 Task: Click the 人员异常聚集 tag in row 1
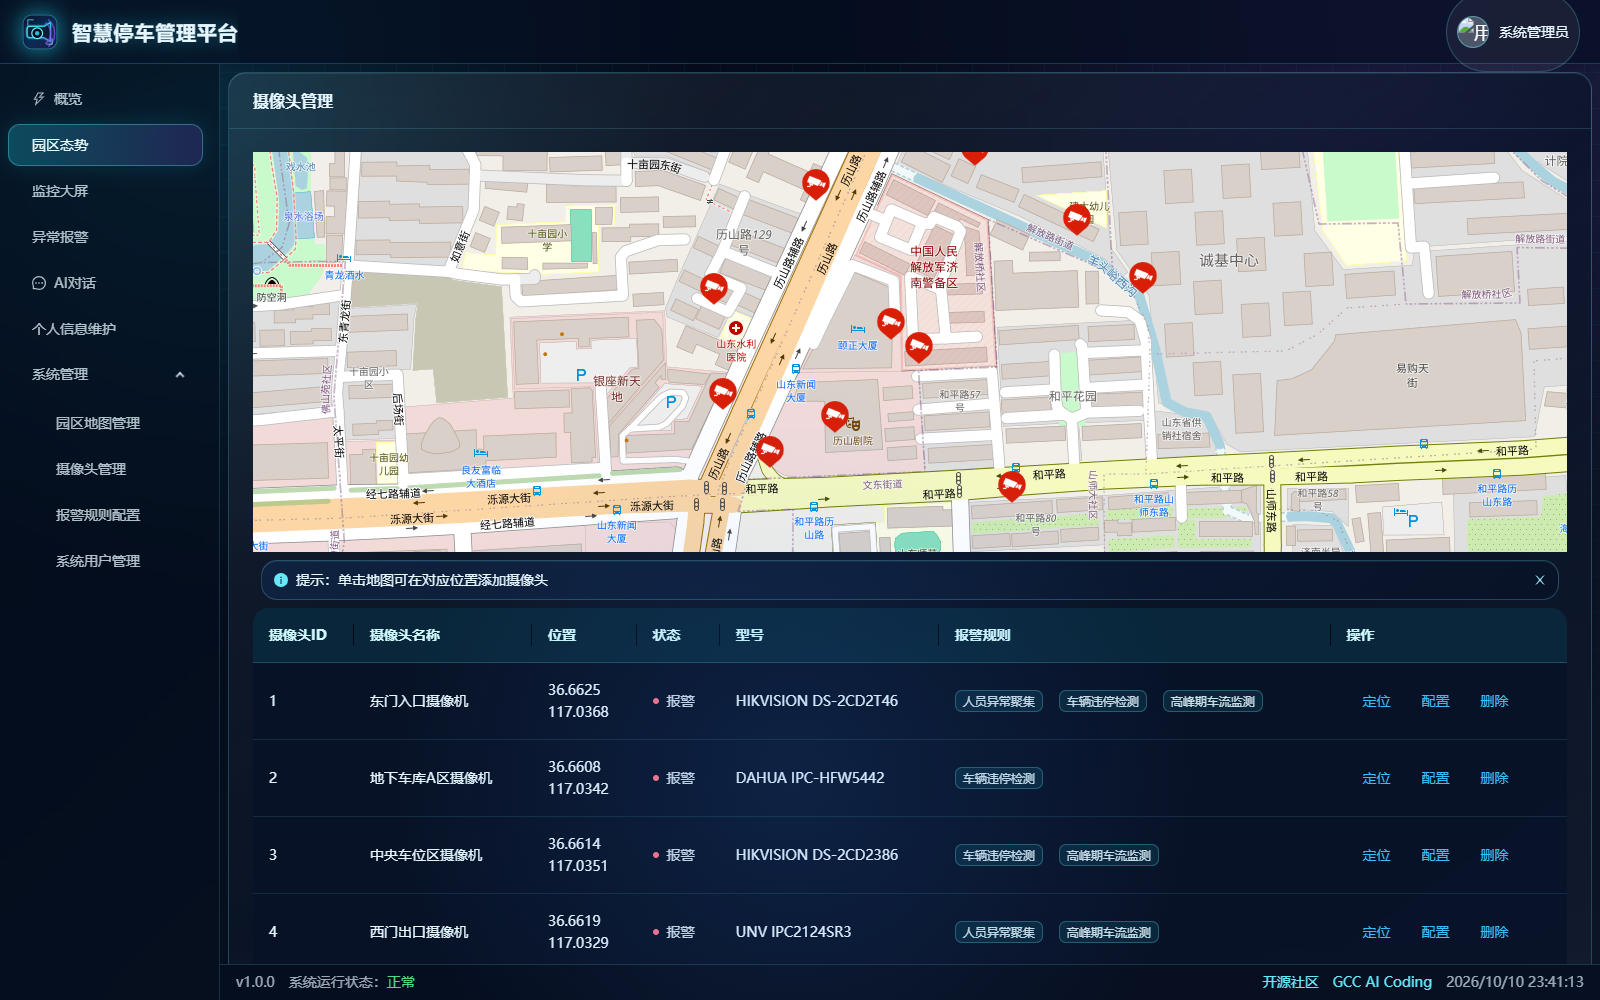tap(999, 701)
